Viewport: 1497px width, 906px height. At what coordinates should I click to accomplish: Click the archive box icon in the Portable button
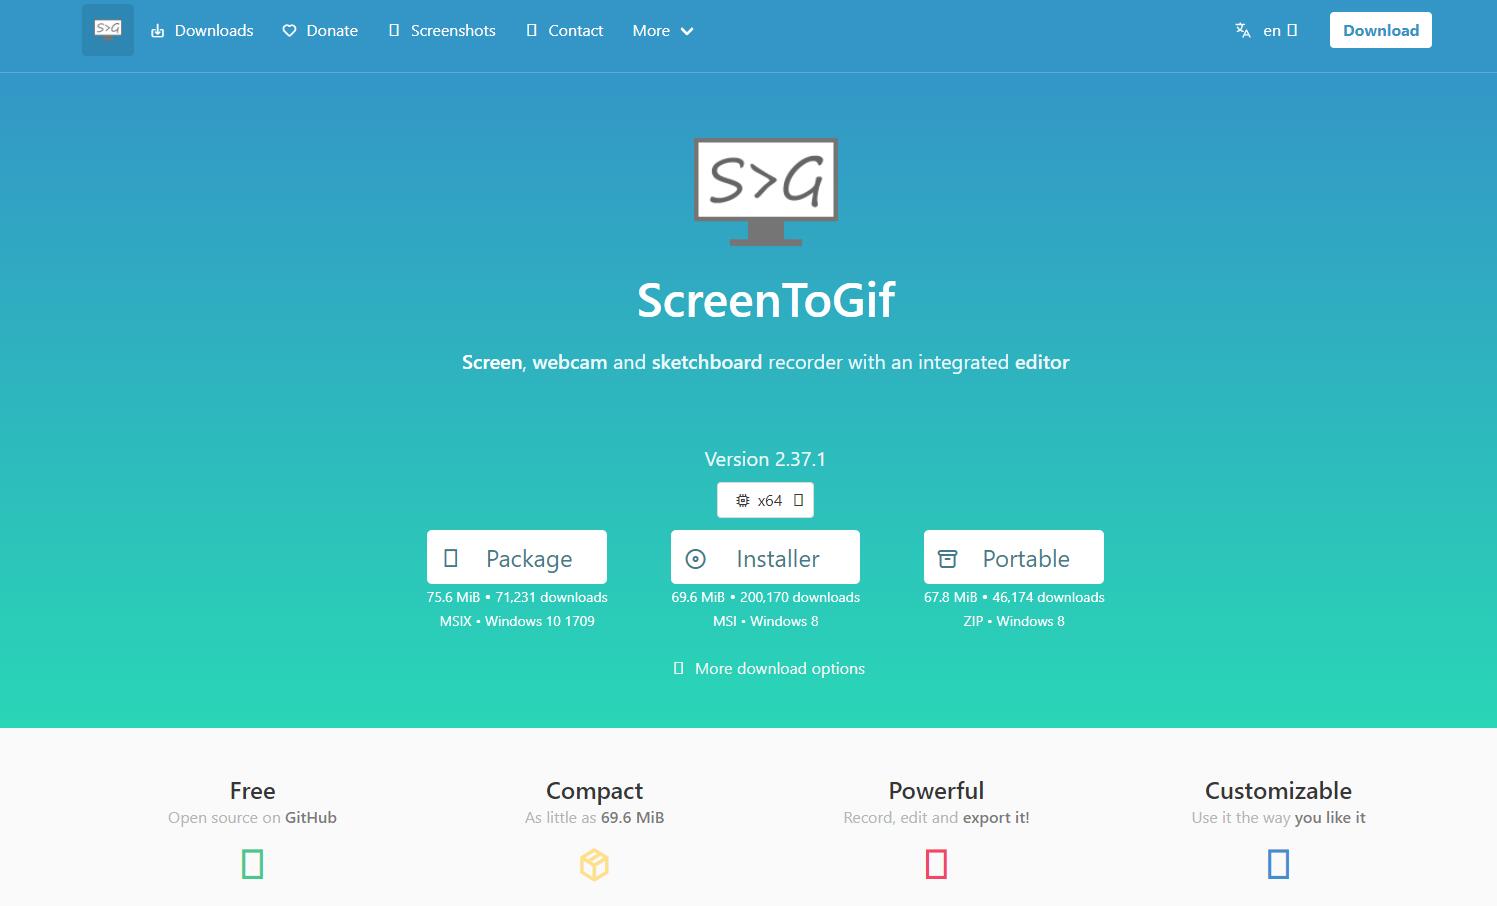[947, 559]
